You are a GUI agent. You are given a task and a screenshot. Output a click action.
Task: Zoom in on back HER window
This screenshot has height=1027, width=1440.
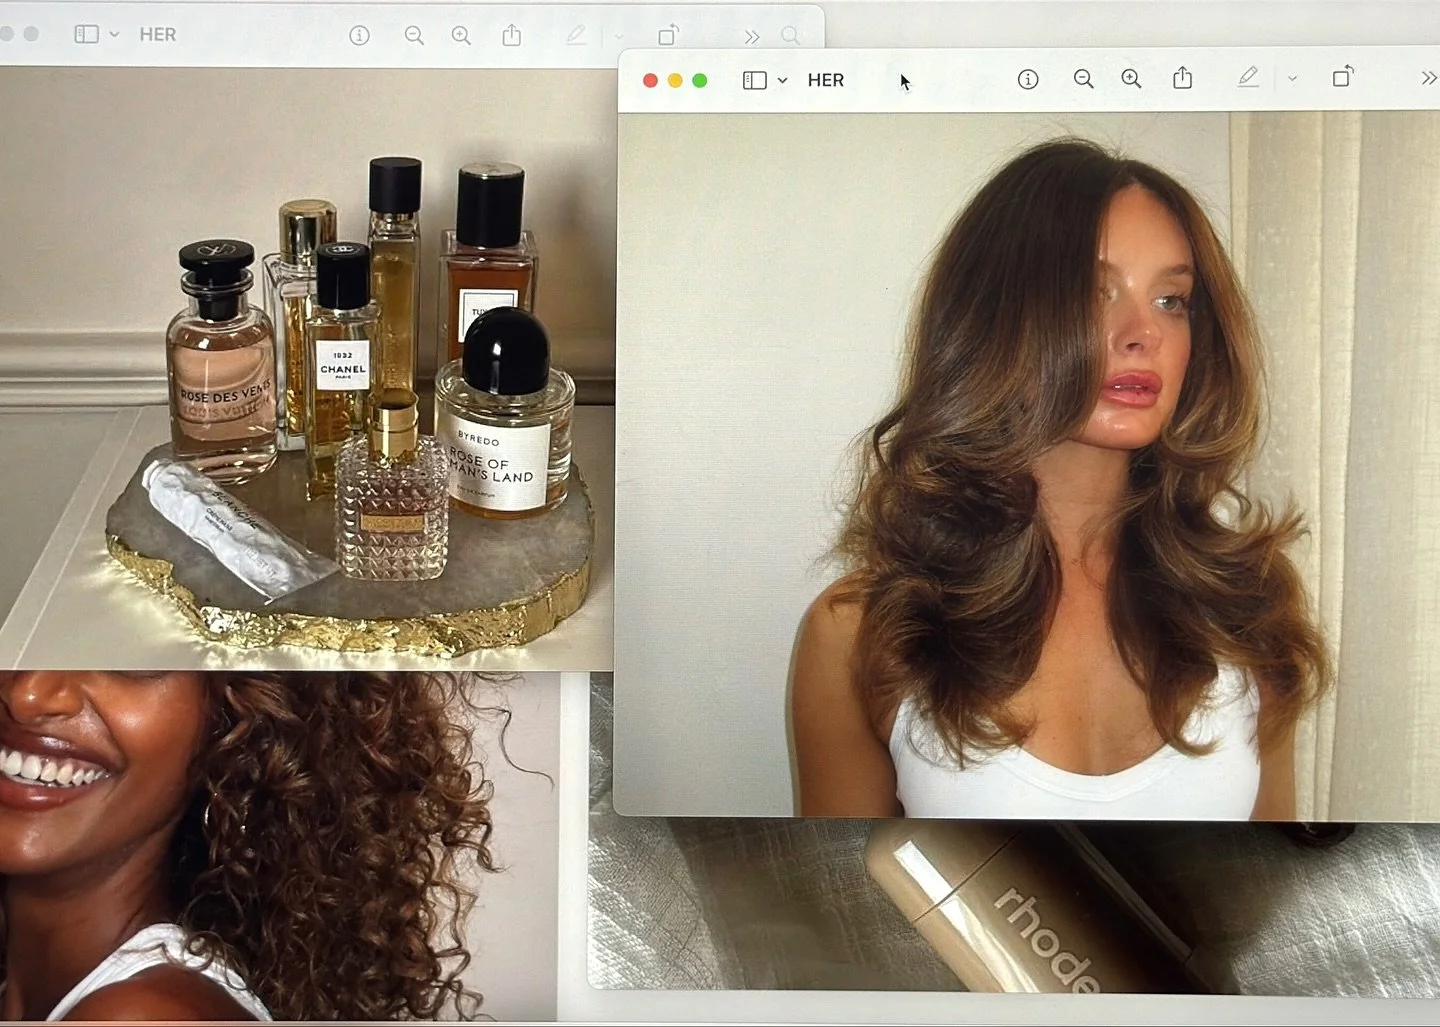(x=461, y=36)
